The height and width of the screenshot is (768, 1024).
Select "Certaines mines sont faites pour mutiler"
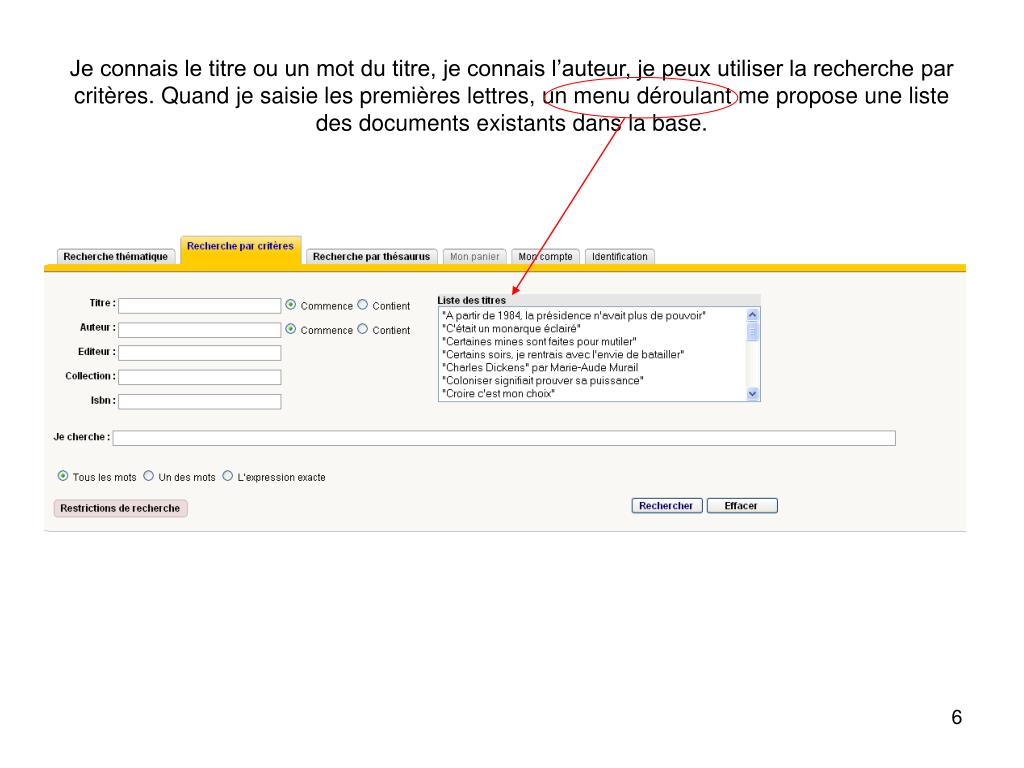pyautogui.click(x=539, y=342)
